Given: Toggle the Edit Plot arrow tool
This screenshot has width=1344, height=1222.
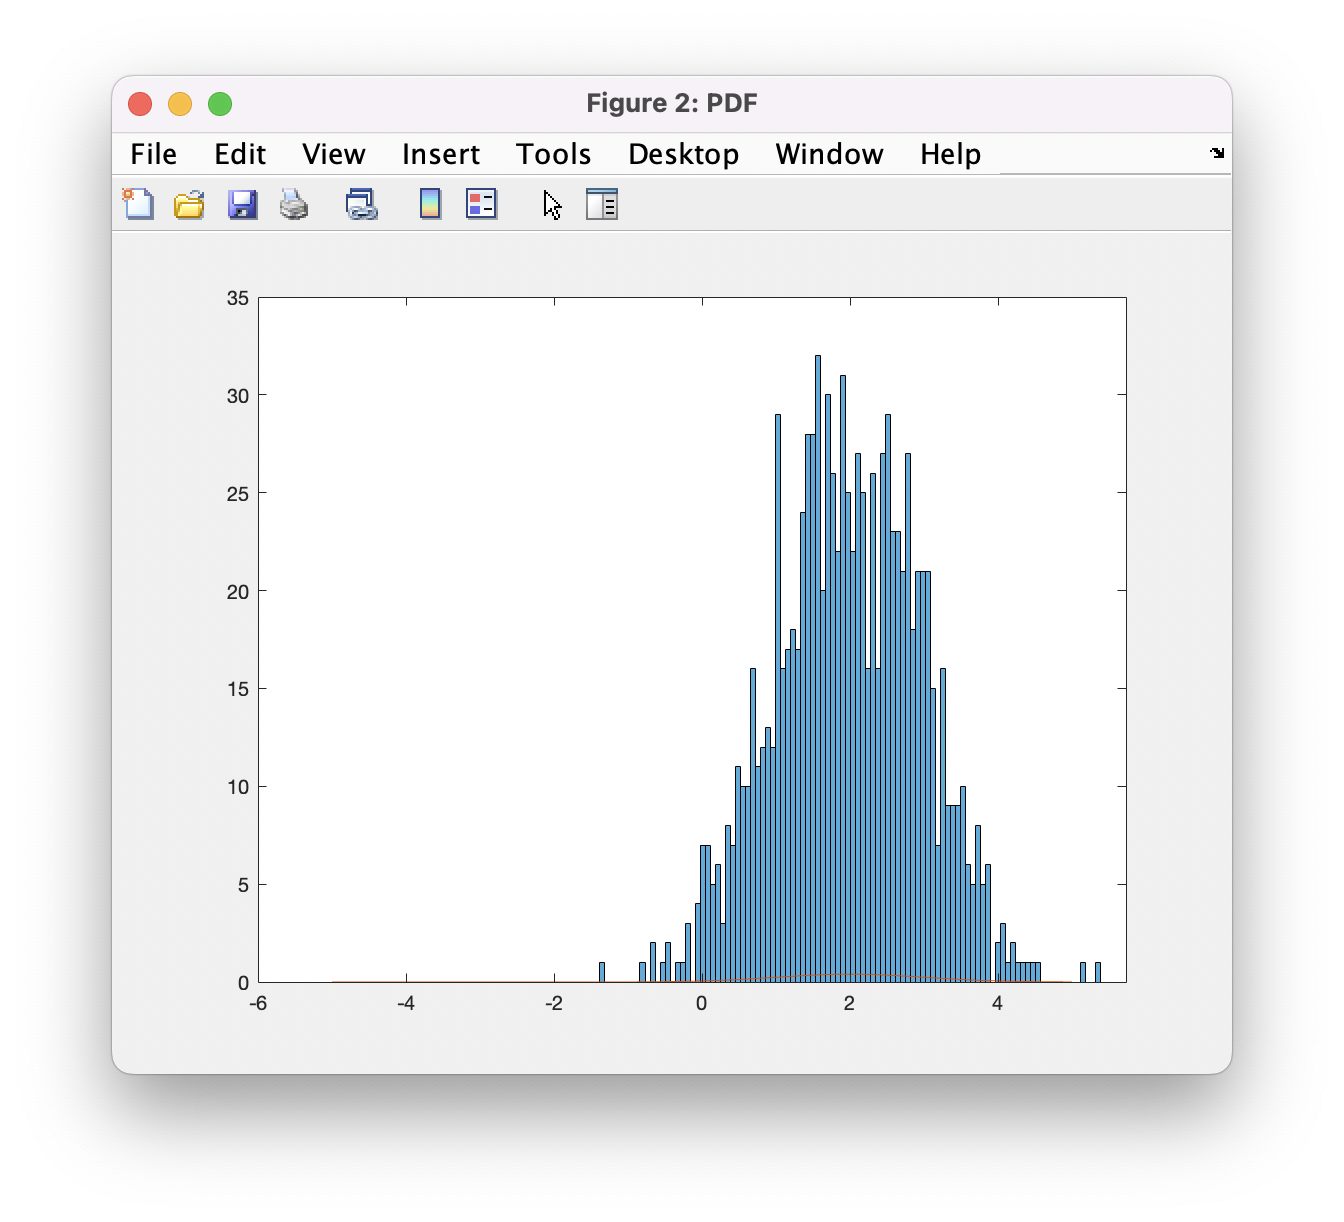Looking at the screenshot, I should [553, 205].
